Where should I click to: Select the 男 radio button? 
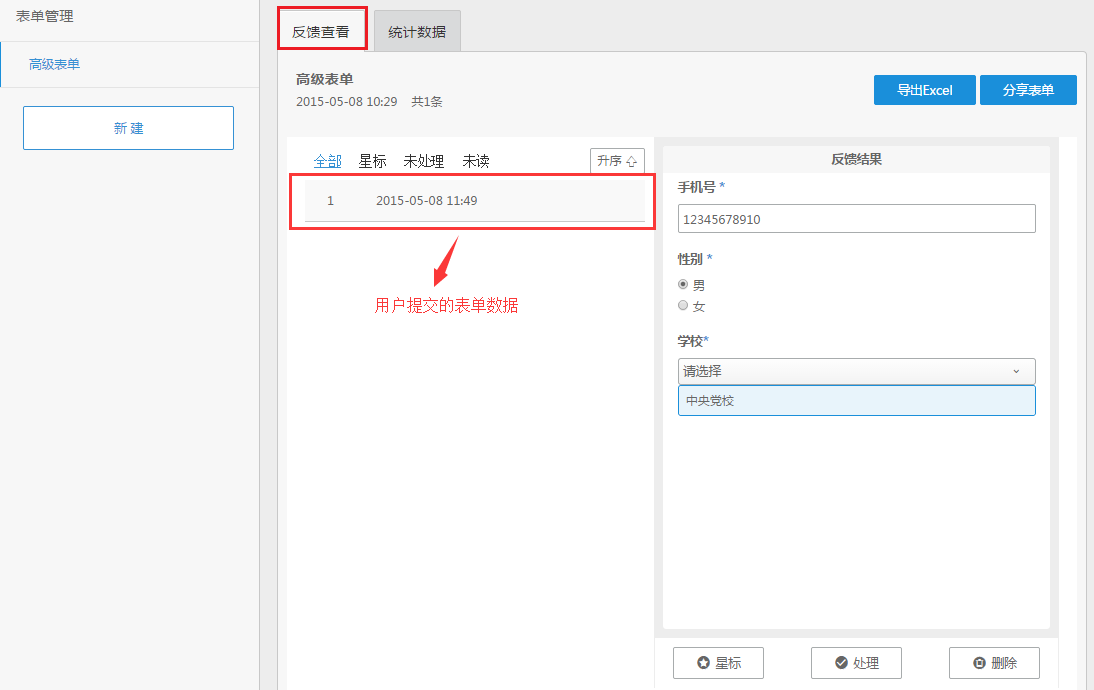[684, 284]
